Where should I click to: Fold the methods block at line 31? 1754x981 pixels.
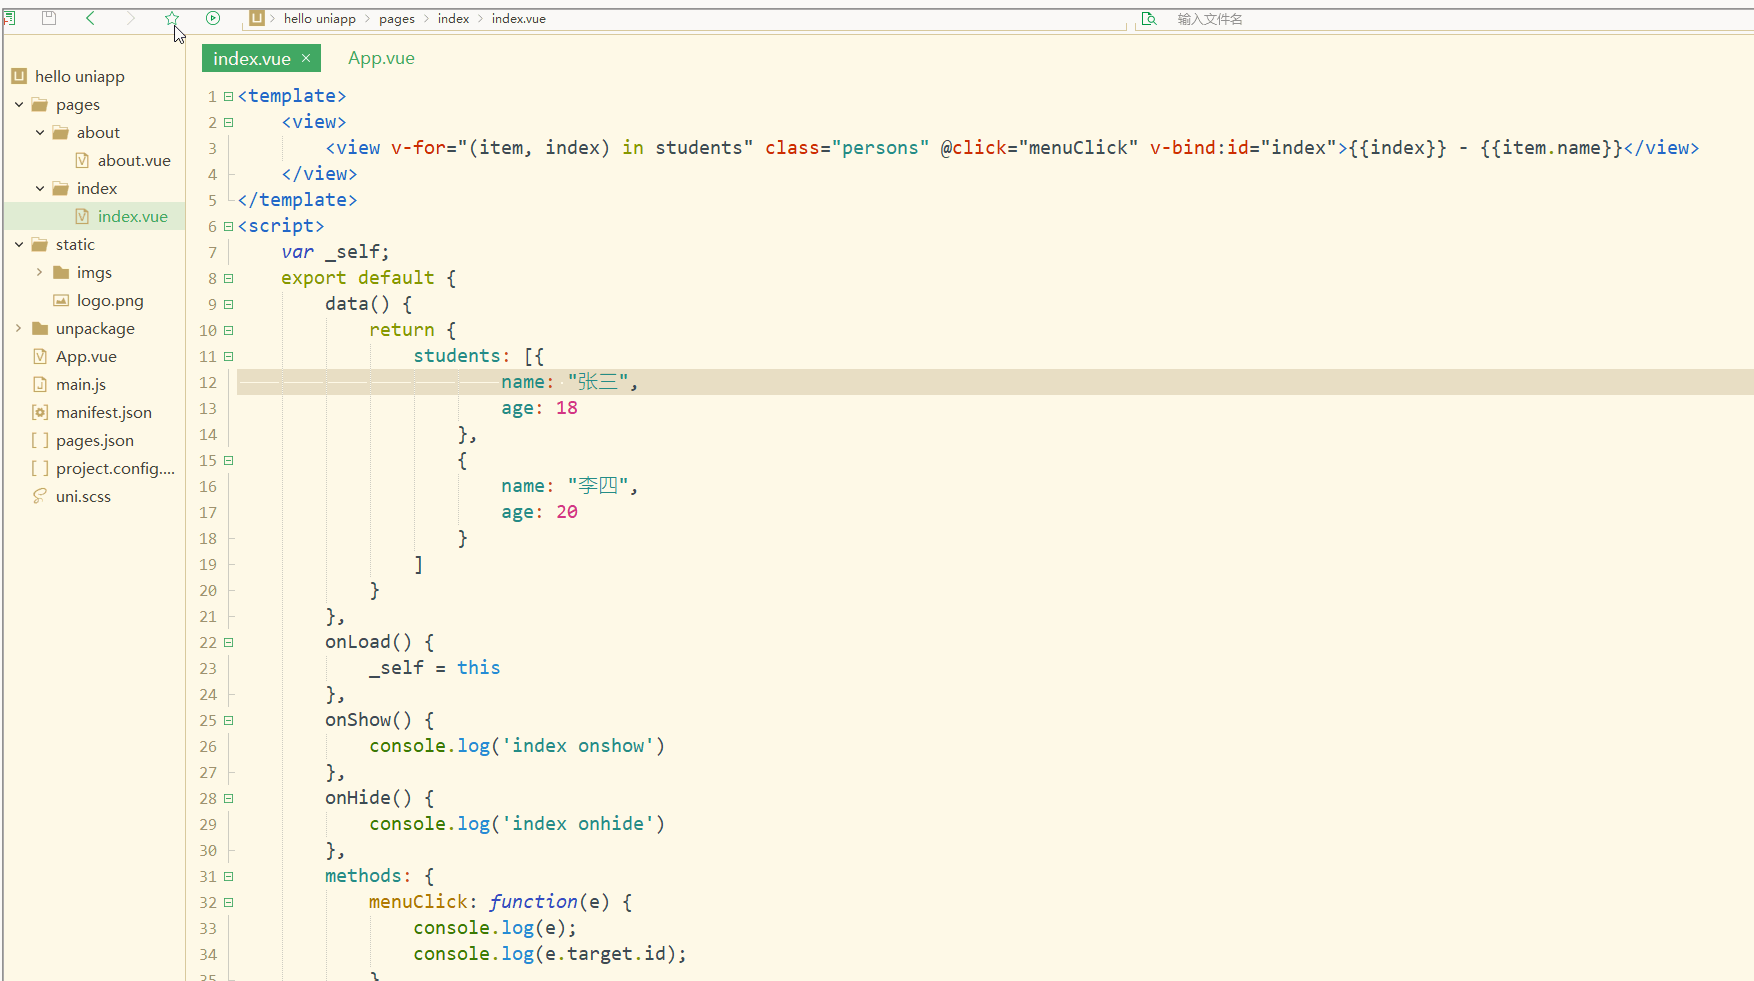pyautogui.click(x=228, y=876)
